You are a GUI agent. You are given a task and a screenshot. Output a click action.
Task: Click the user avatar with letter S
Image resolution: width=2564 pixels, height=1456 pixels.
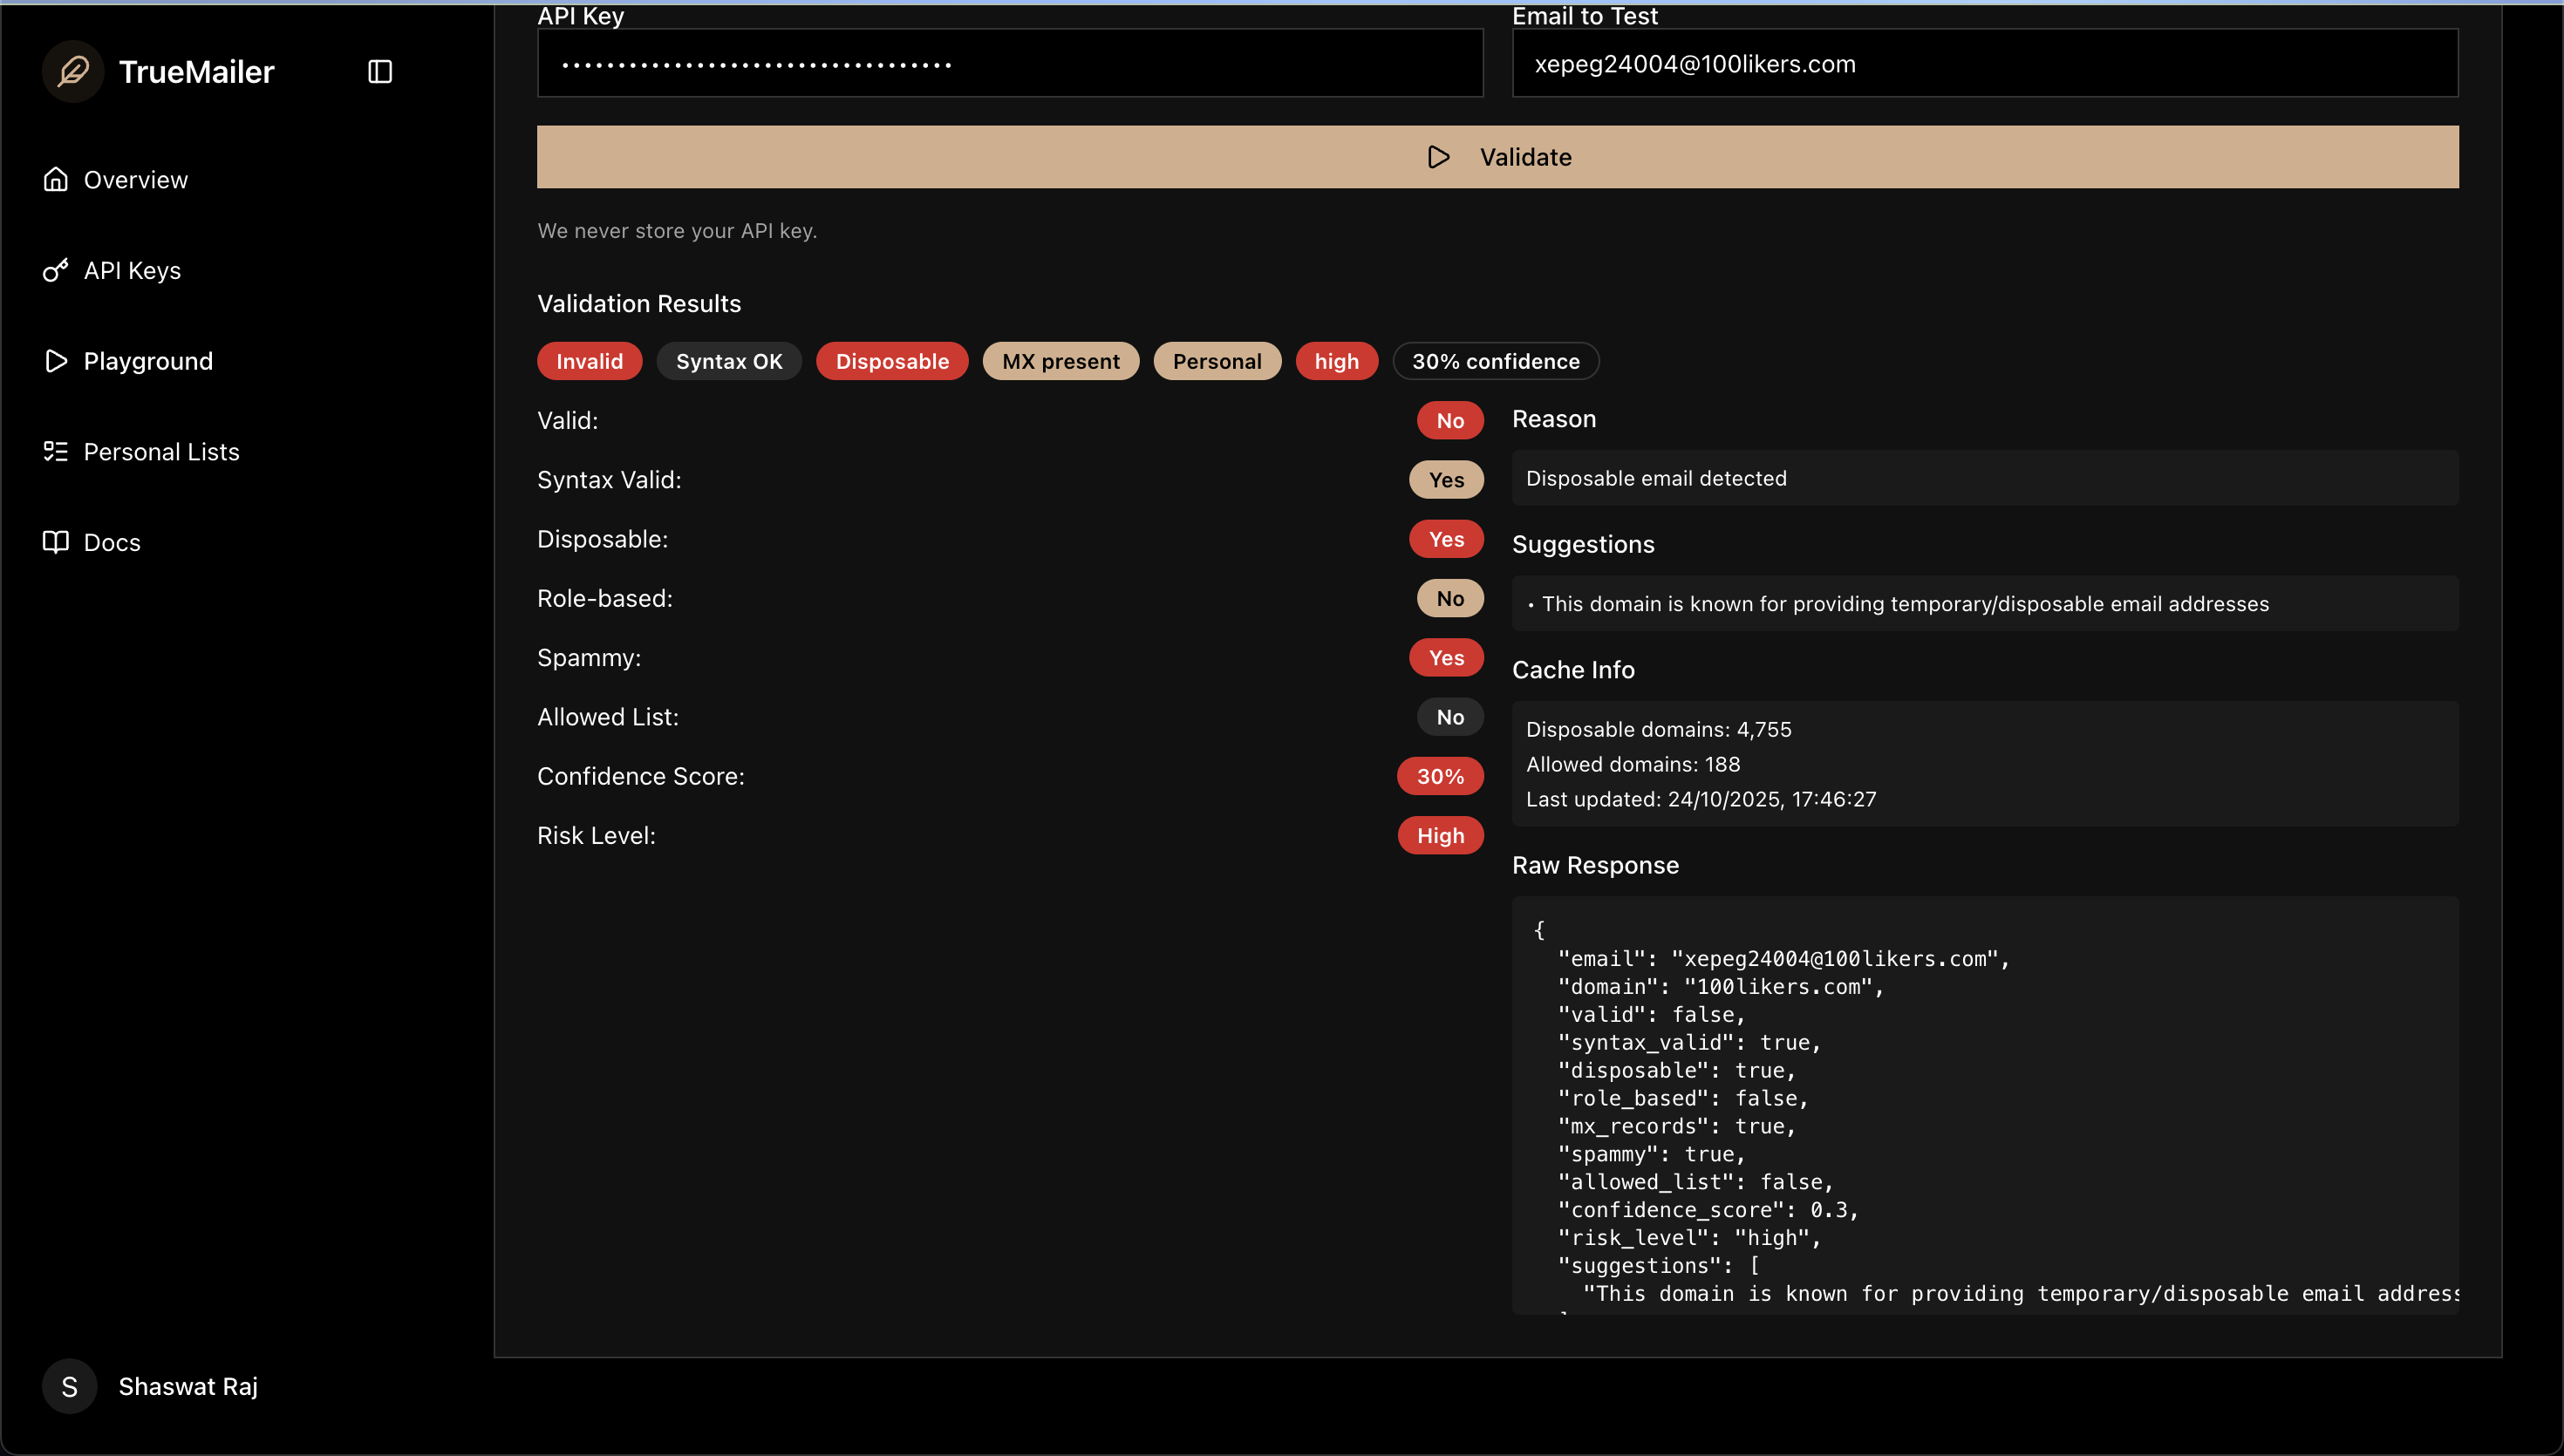[x=69, y=1386]
